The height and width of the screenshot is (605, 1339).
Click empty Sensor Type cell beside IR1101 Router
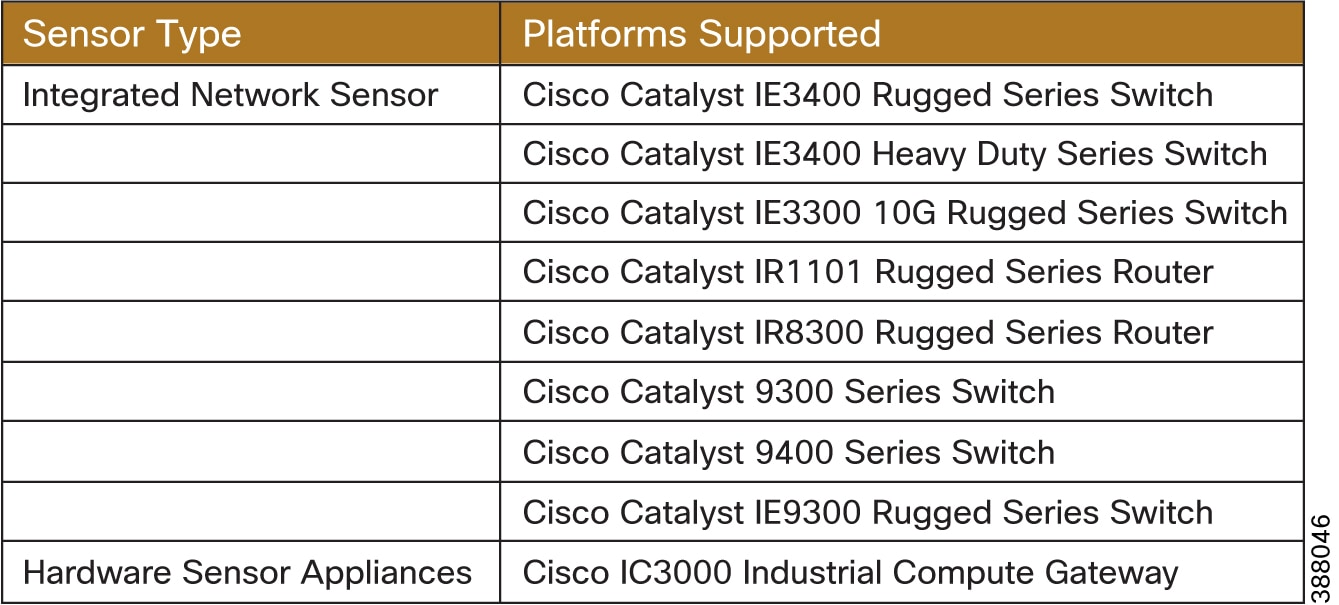[250, 272]
